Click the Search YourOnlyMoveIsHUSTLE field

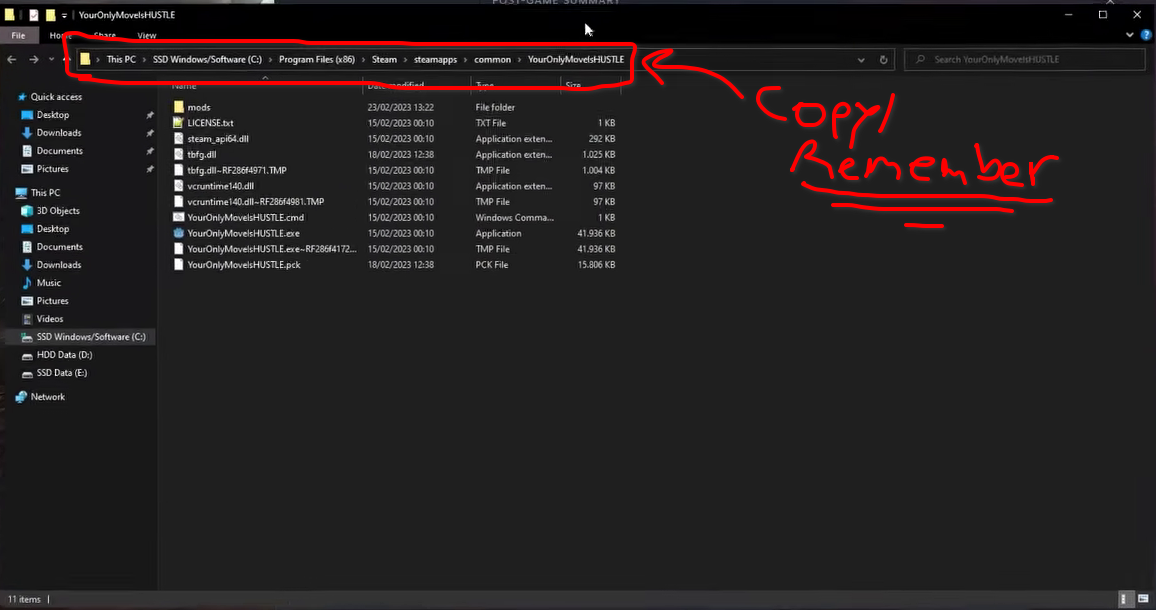(1025, 59)
